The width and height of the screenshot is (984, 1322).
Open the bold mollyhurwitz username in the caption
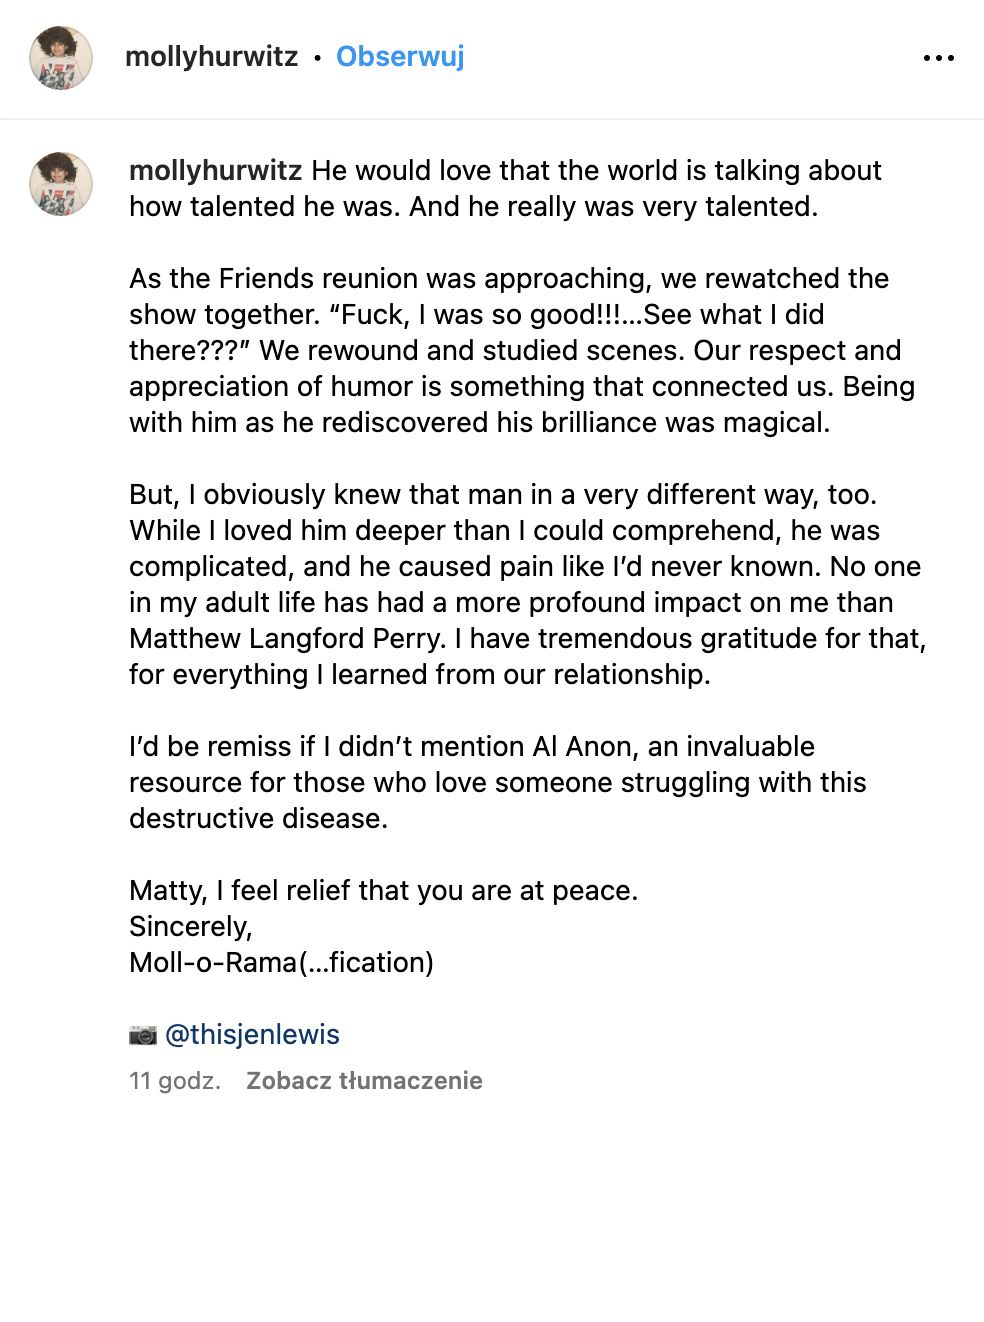point(215,170)
